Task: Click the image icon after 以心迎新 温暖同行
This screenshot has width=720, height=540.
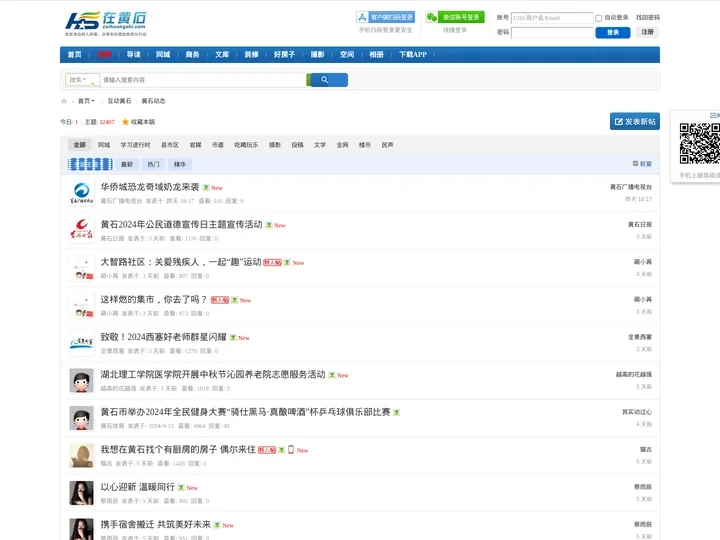Action: [181, 488]
